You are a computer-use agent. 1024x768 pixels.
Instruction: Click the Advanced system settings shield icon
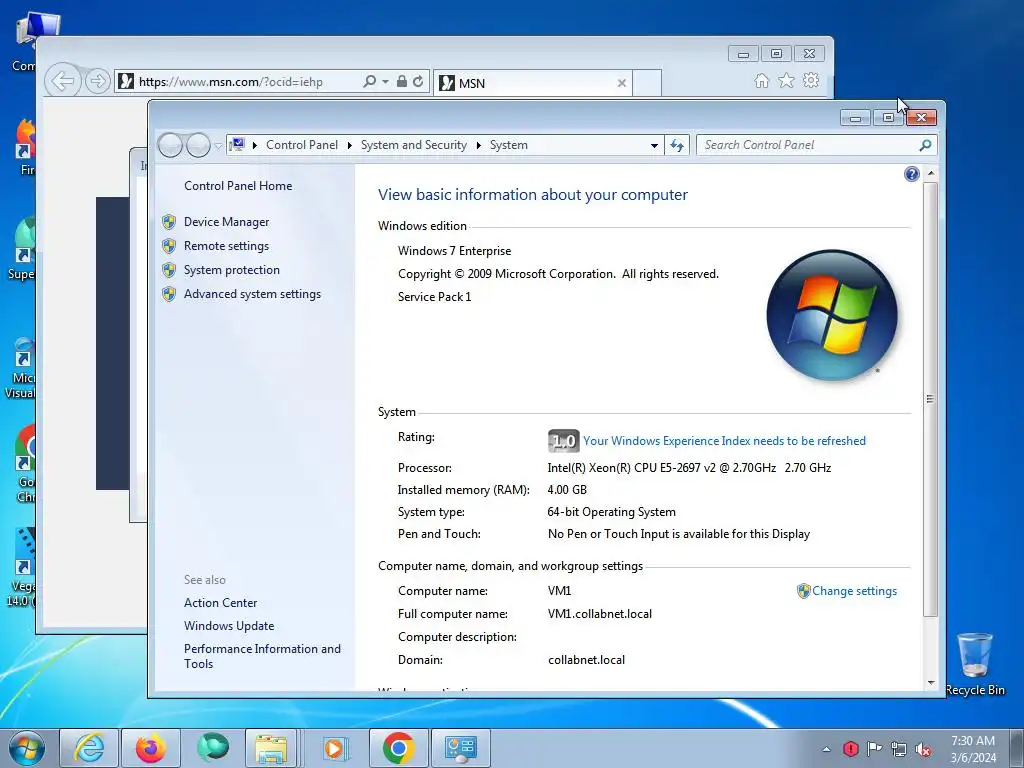169,295
